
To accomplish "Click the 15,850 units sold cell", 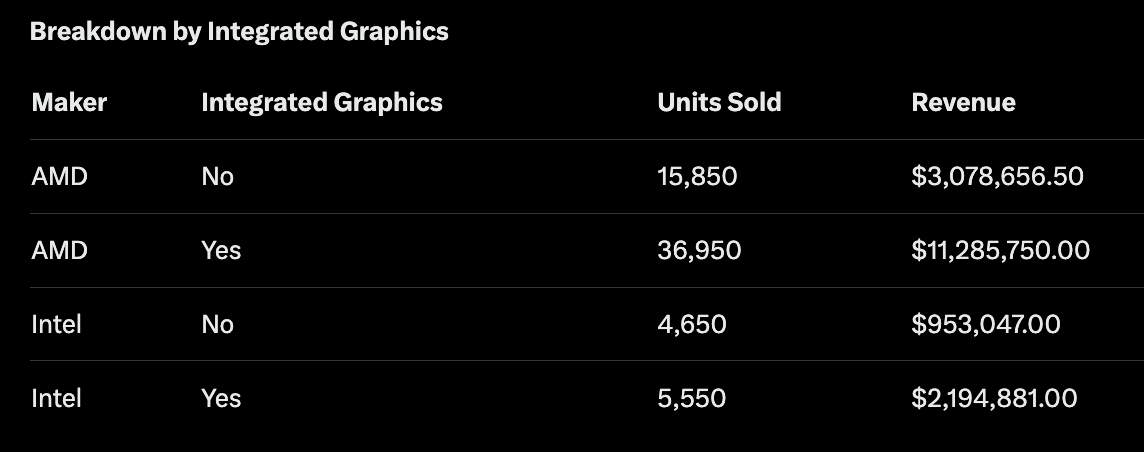I will [x=697, y=177].
